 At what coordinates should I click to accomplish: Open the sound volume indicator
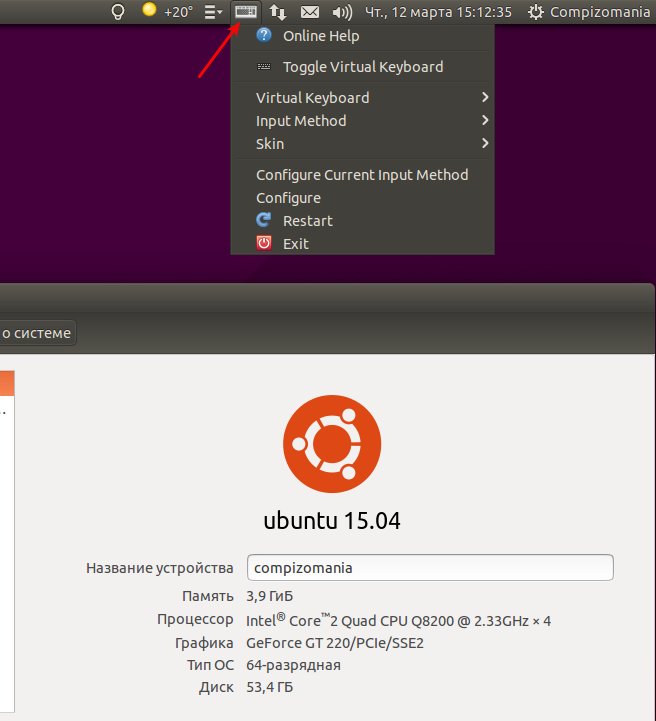(x=342, y=12)
